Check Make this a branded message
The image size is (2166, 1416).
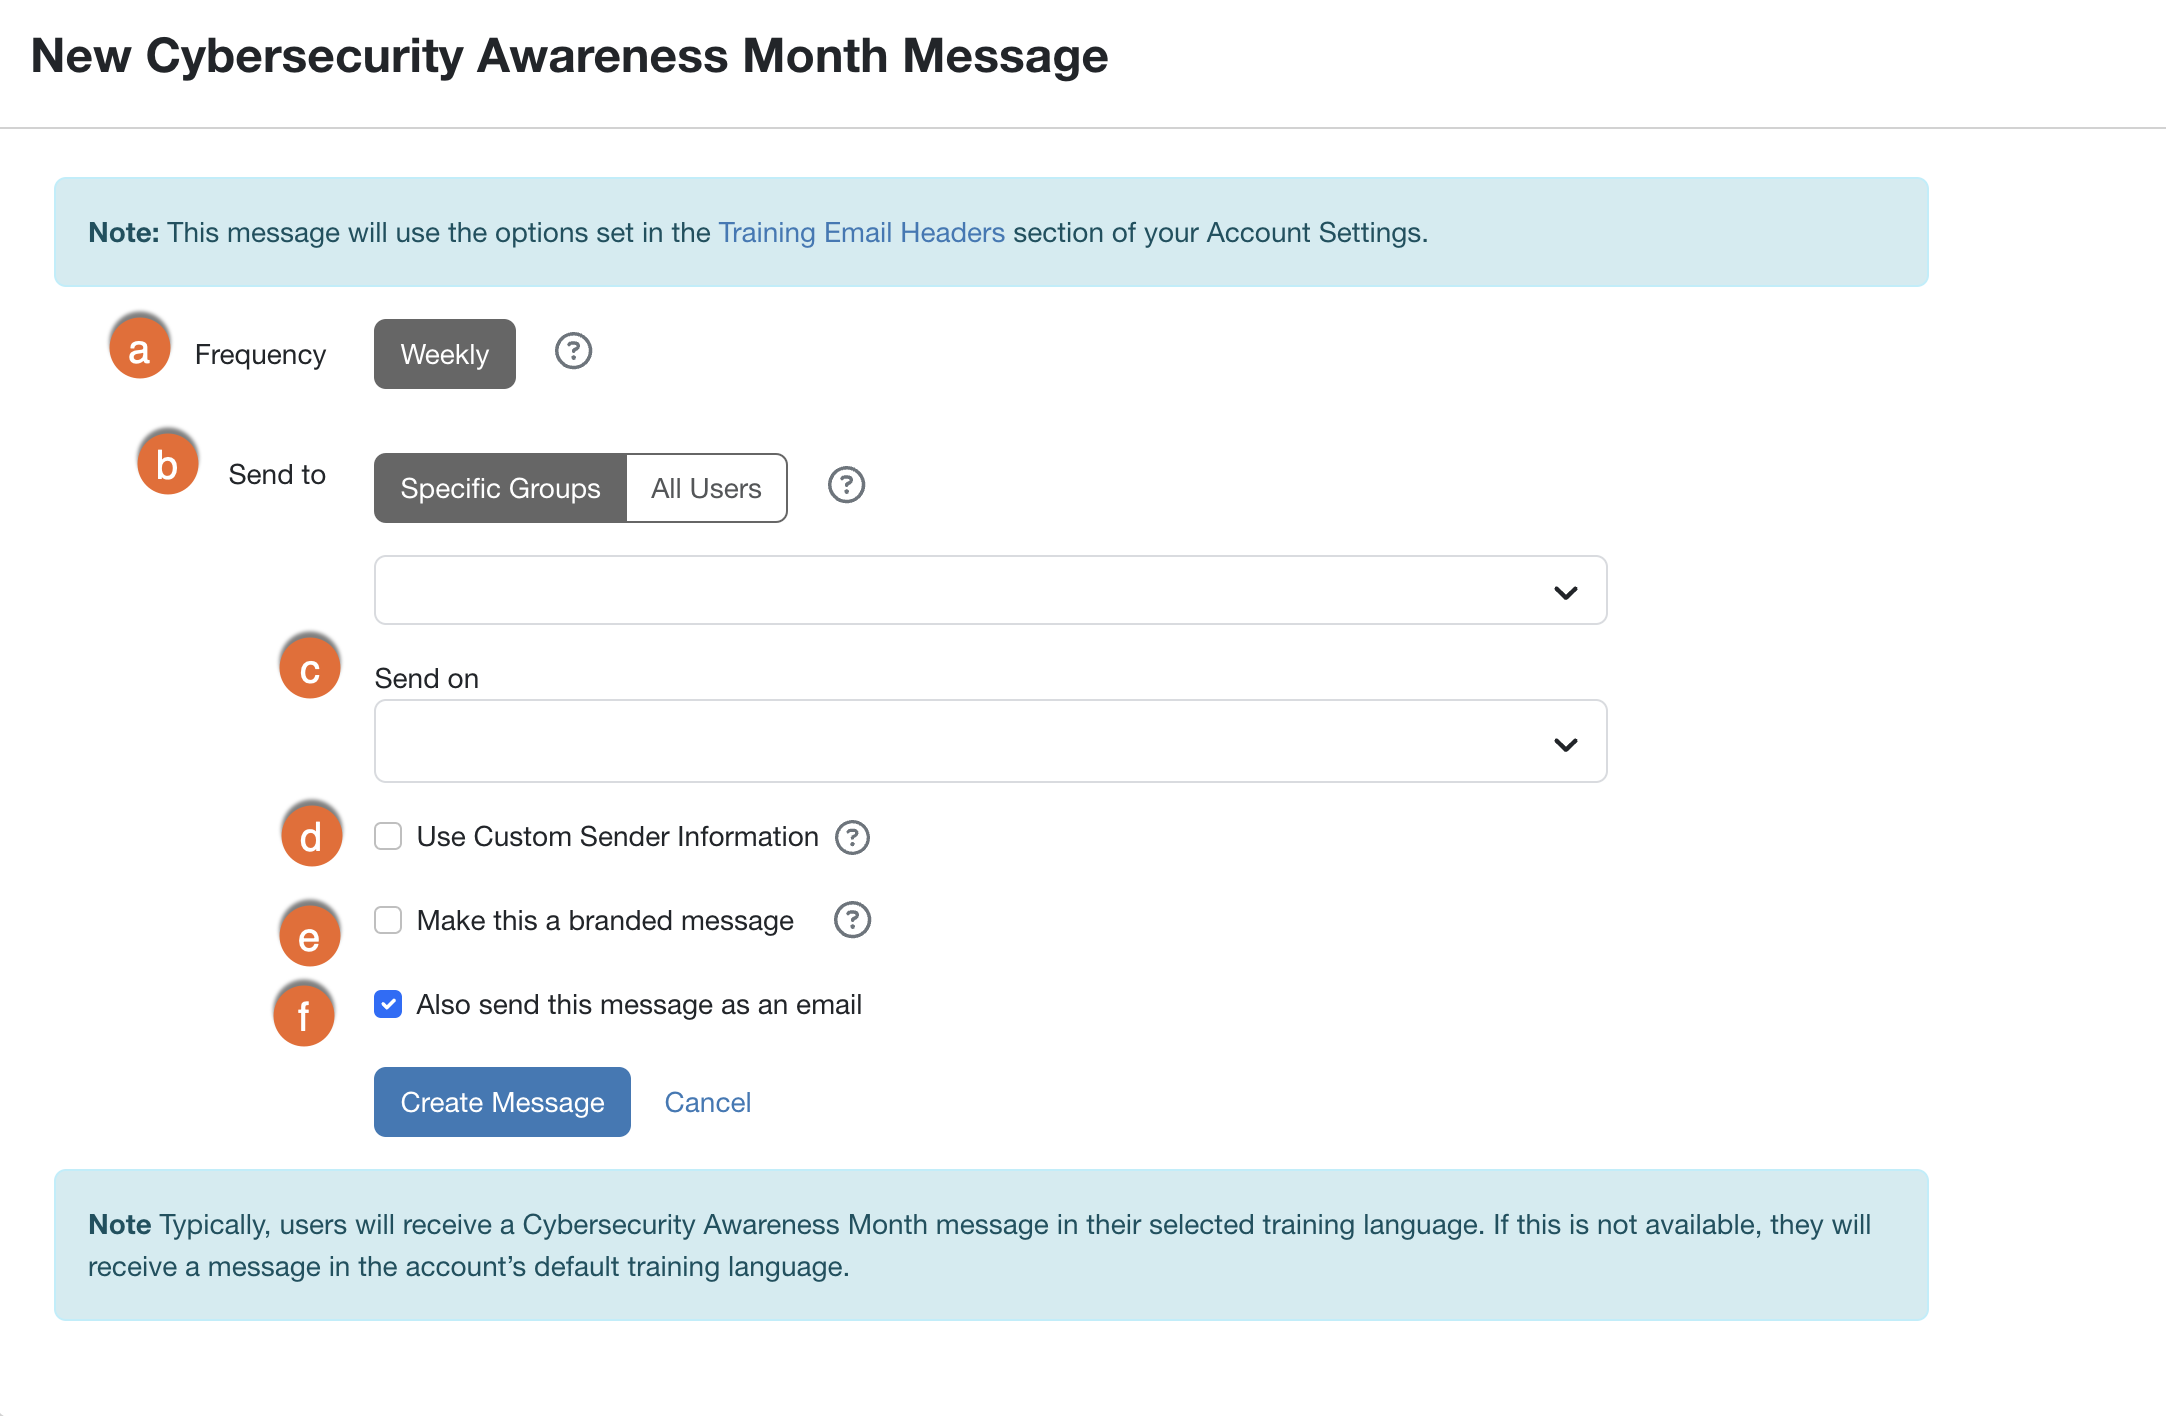387,920
